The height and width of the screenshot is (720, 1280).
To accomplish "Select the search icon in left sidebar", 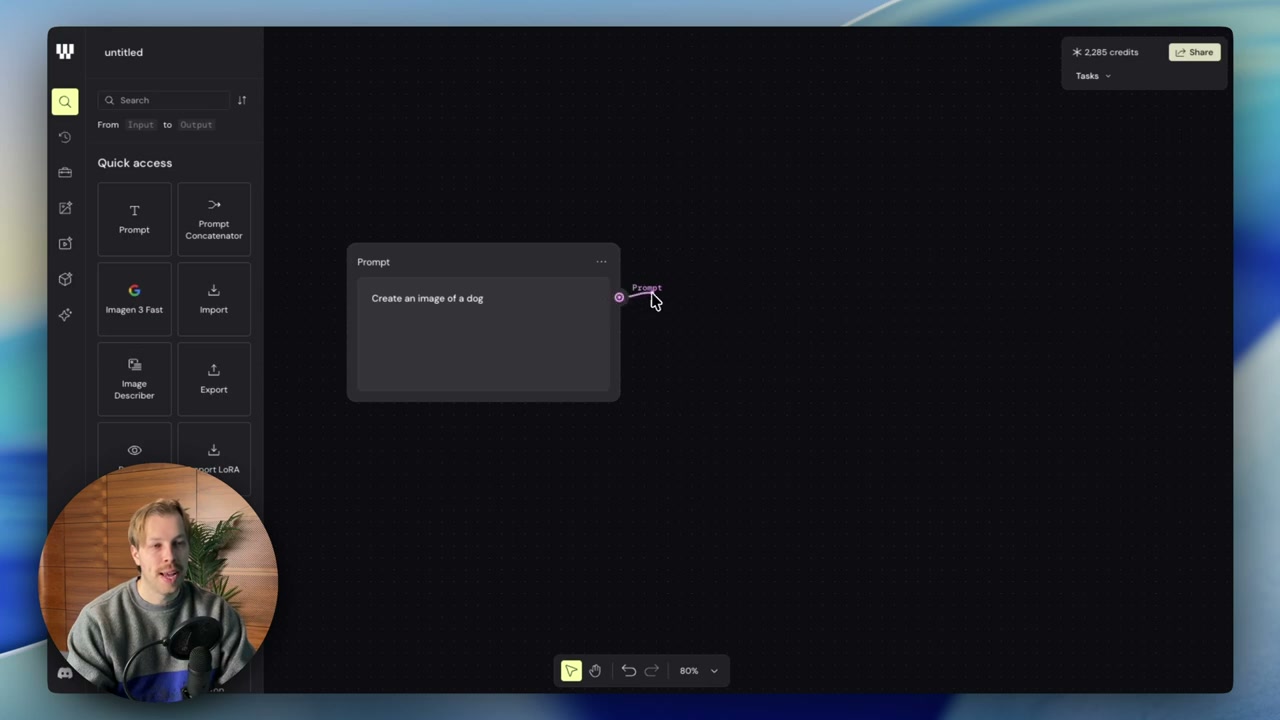I will point(65,101).
